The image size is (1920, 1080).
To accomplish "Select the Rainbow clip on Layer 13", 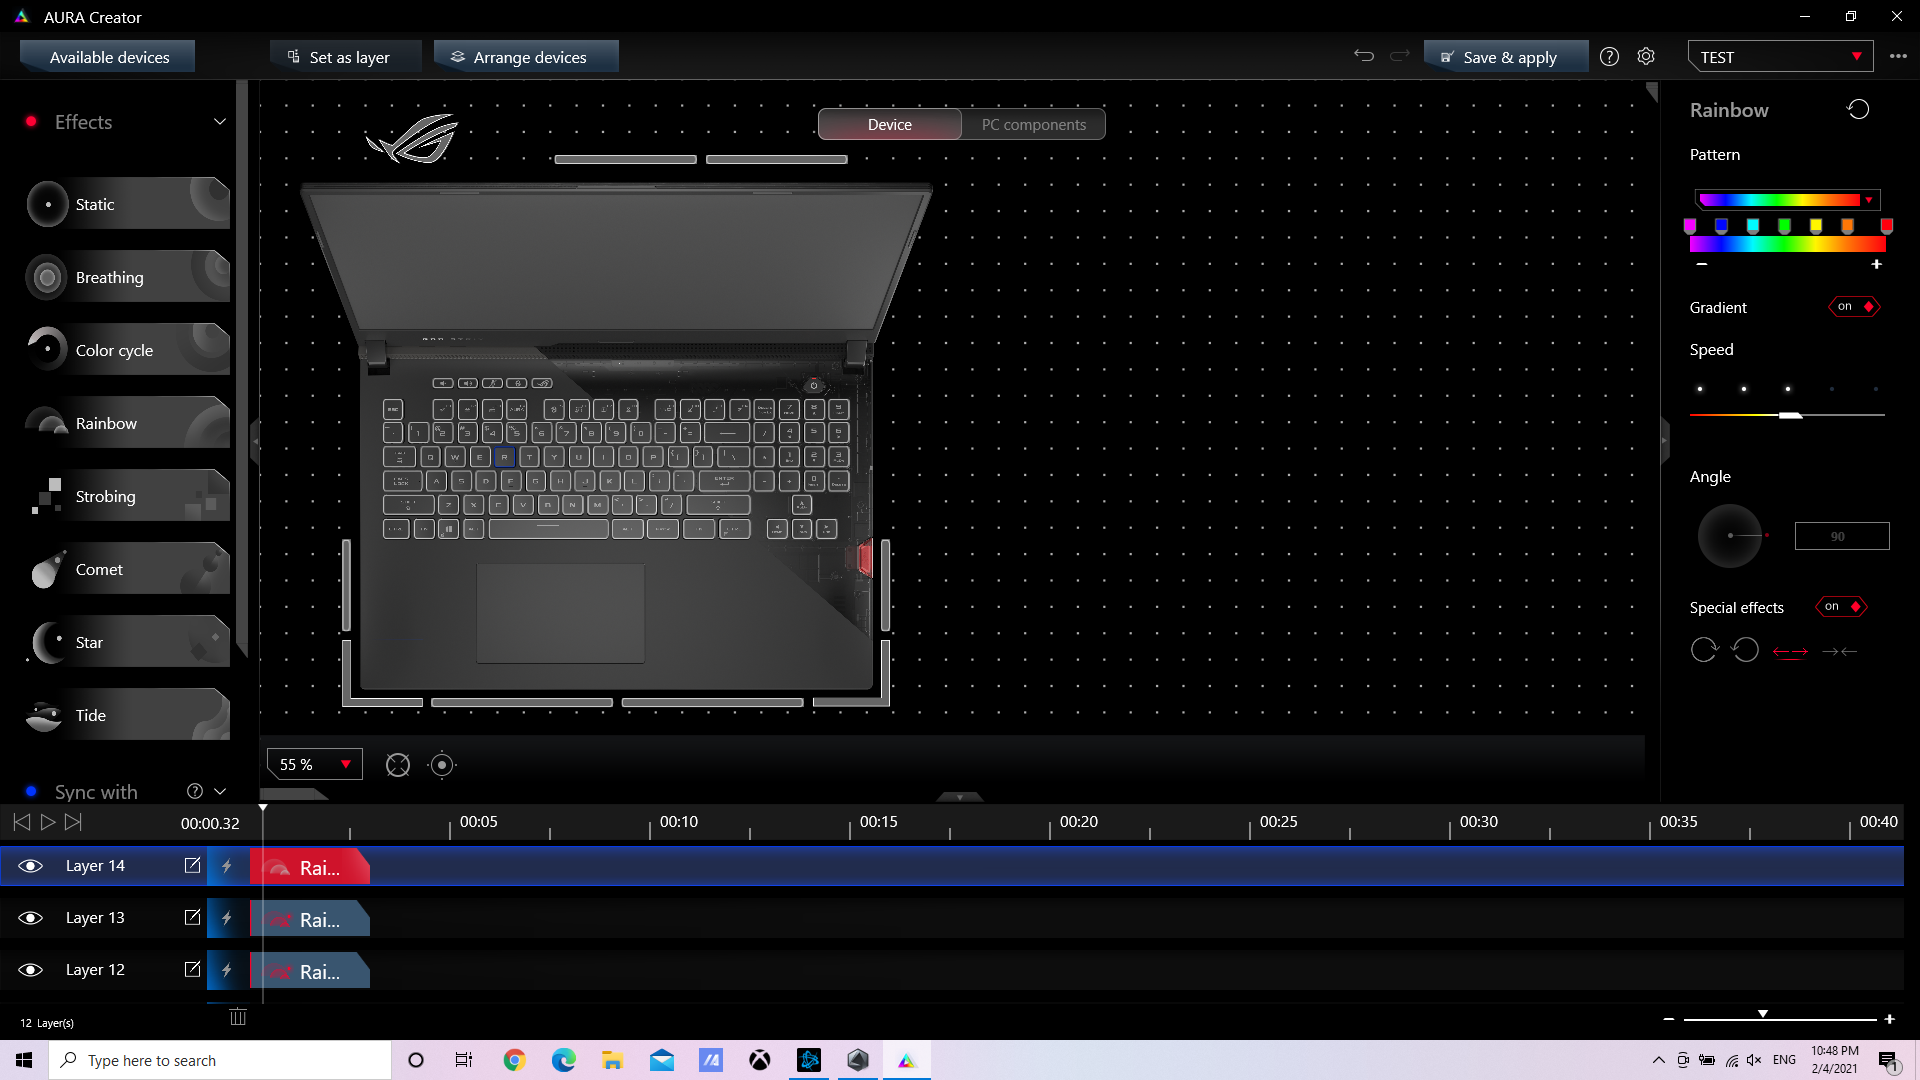I will click(x=310, y=919).
